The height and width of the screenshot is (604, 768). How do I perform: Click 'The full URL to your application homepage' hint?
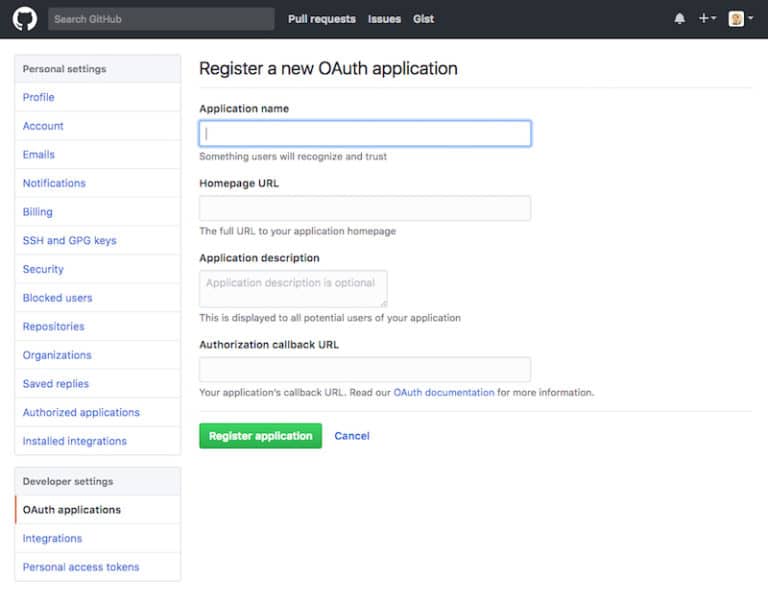(x=297, y=231)
